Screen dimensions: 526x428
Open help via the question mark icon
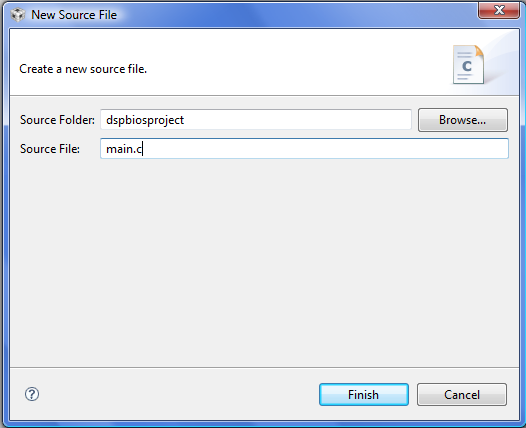(x=32, y=394)
